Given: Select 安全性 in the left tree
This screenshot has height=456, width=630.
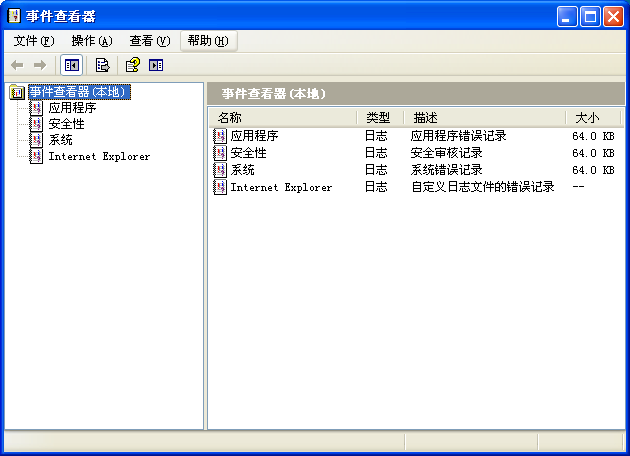Looking at the screenshot, I should (66, 124).
